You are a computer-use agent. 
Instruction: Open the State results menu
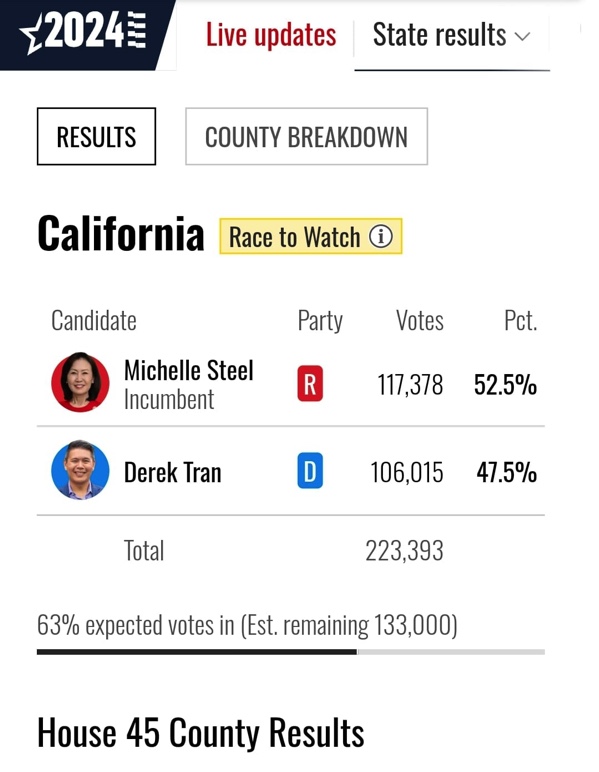[x=451, y=35]
